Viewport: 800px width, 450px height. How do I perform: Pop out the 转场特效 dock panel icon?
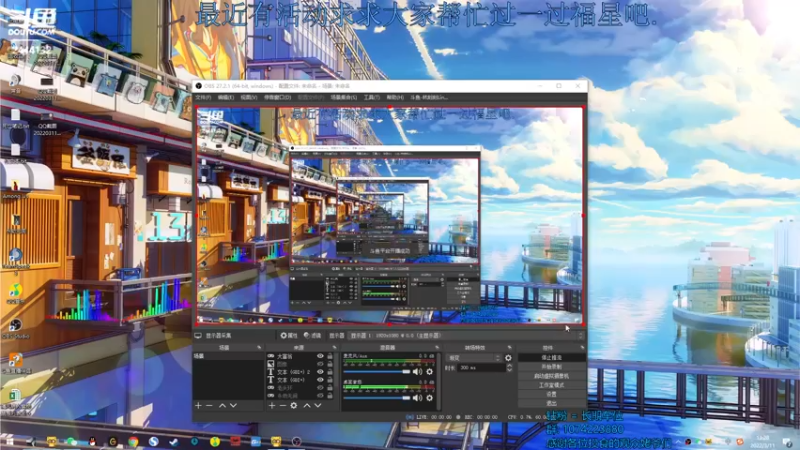pyautogui.click(x=509, y=347)
